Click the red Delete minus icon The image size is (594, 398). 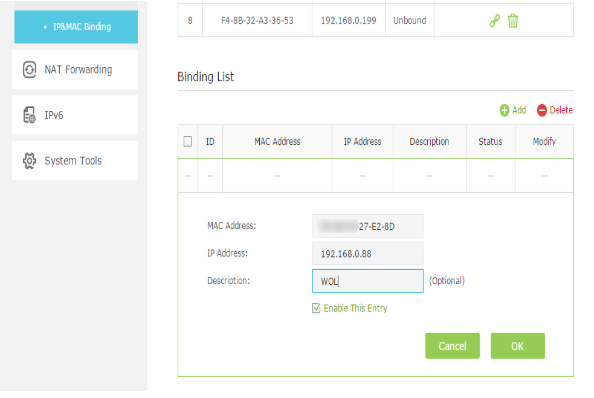pos(542,110)
